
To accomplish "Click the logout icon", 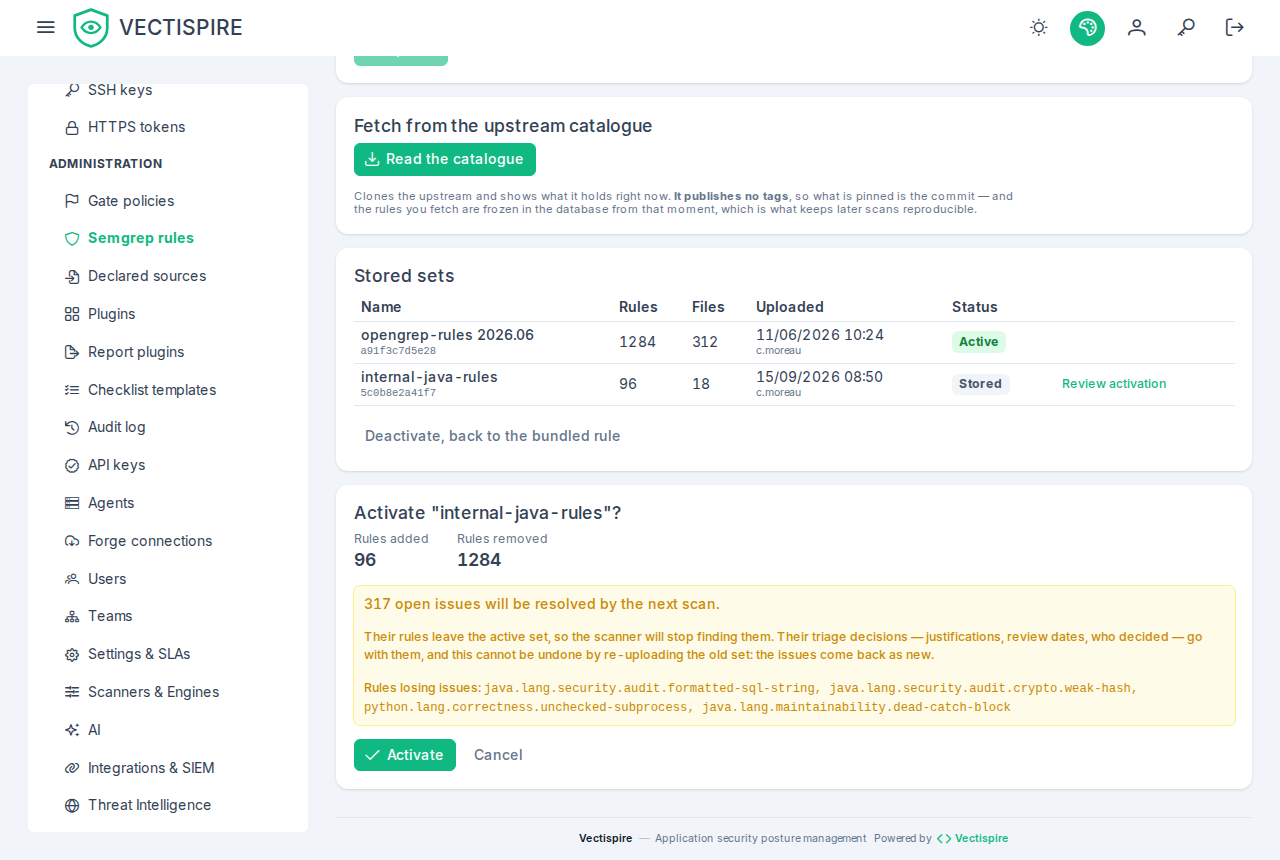I will tap(1235, 27).
